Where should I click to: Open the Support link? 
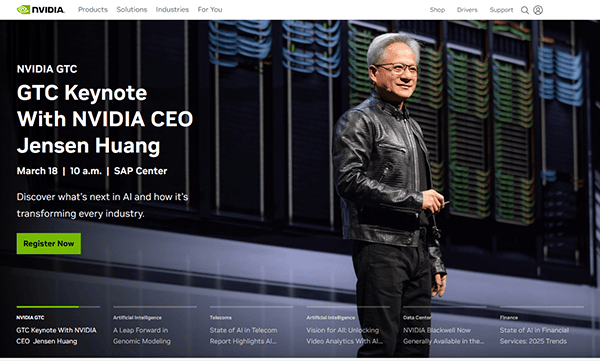point(501,10)
